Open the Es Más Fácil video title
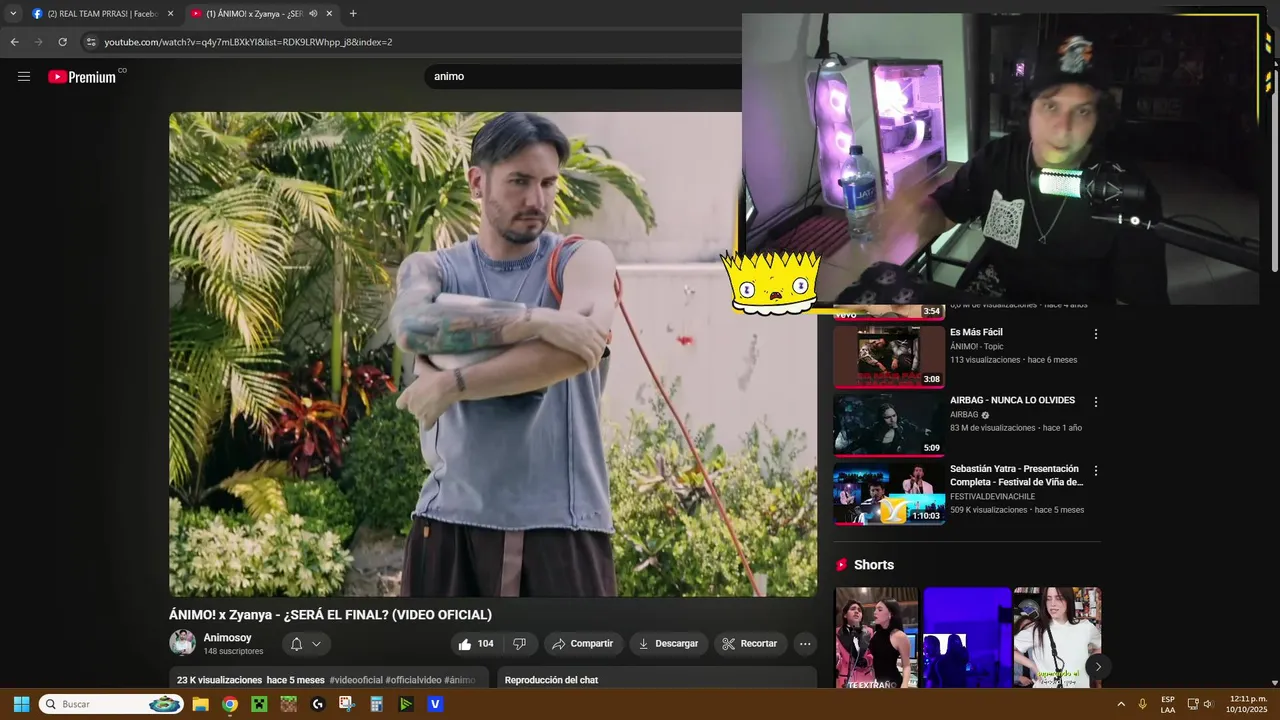This screenshot has height=720, width=1280. [x=976, y=332]
